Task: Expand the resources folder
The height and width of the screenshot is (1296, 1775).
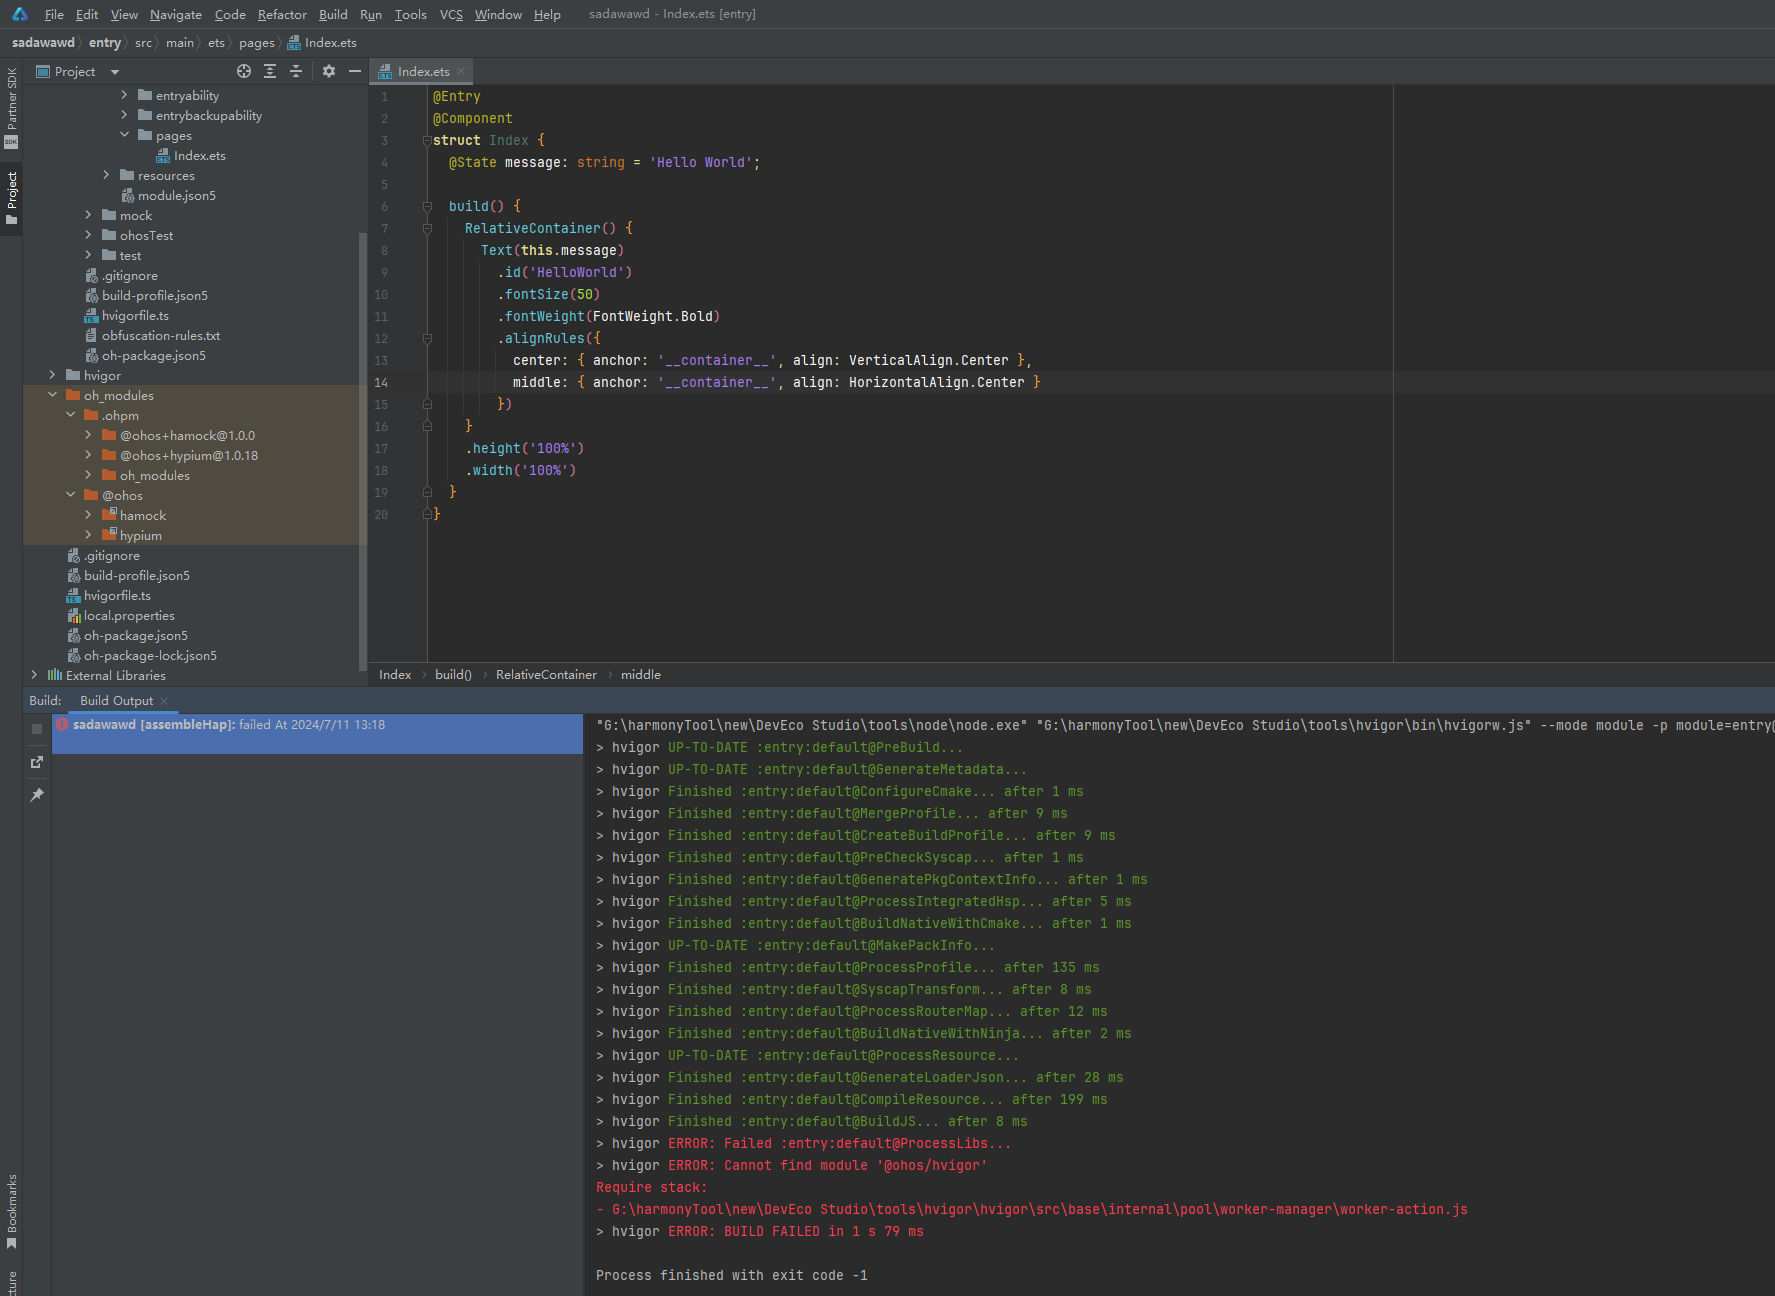Action: pyautogui.click(x=106, y=175)
